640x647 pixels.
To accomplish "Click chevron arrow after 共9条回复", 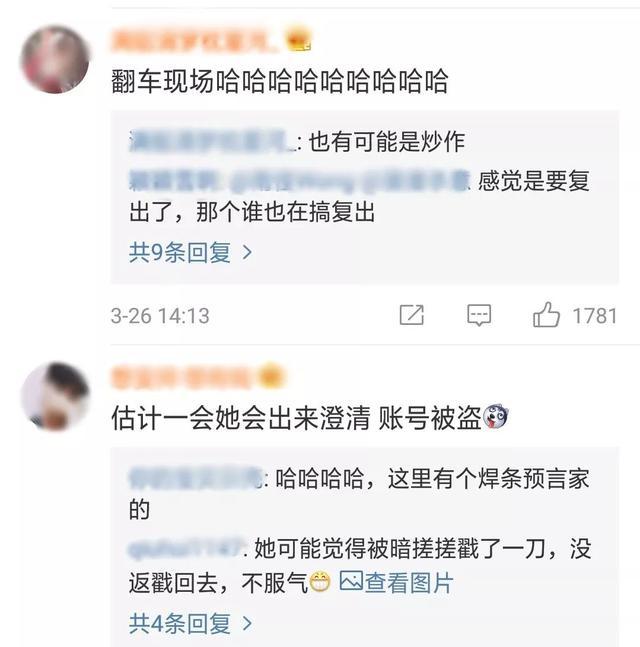I will pos(247,253).
